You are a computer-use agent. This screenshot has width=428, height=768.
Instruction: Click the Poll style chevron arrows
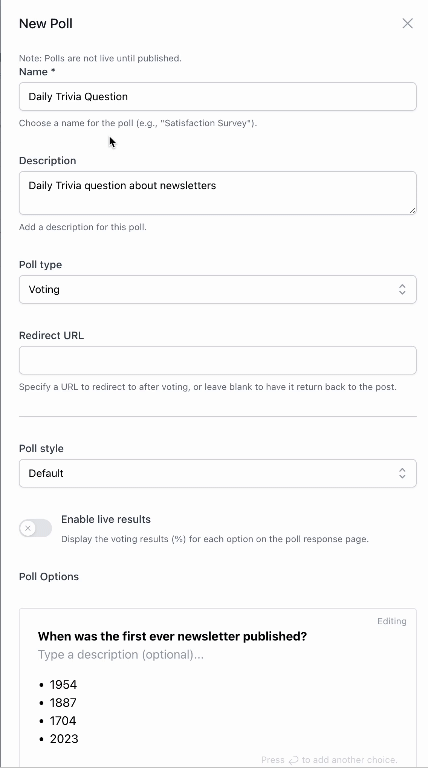point(402,473)
